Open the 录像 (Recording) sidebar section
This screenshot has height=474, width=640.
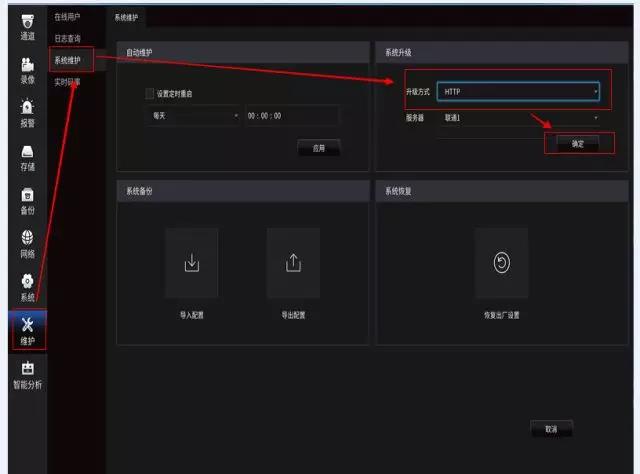27,70
